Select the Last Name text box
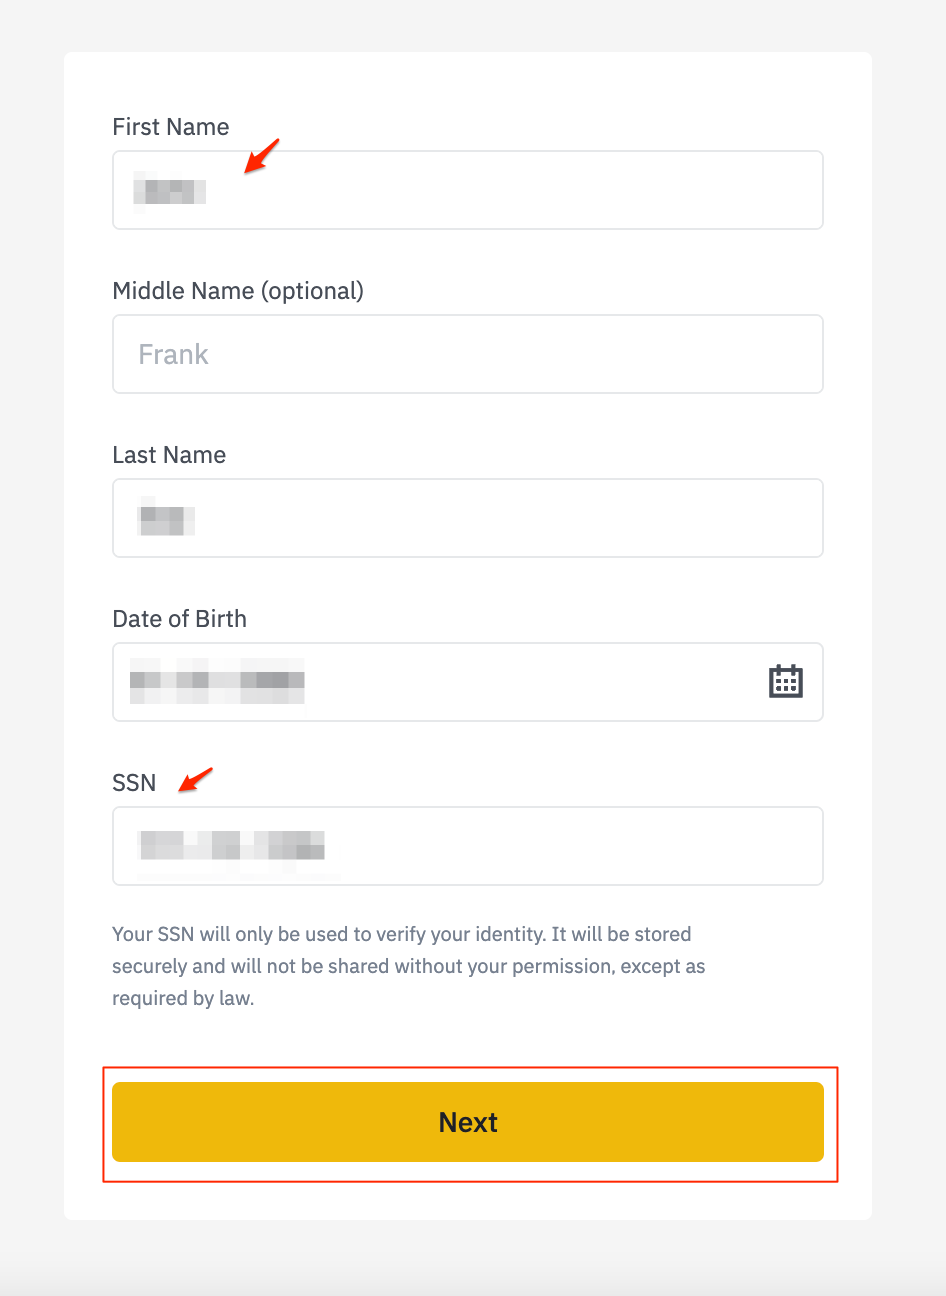The image size is (946, 1296). 468,518
